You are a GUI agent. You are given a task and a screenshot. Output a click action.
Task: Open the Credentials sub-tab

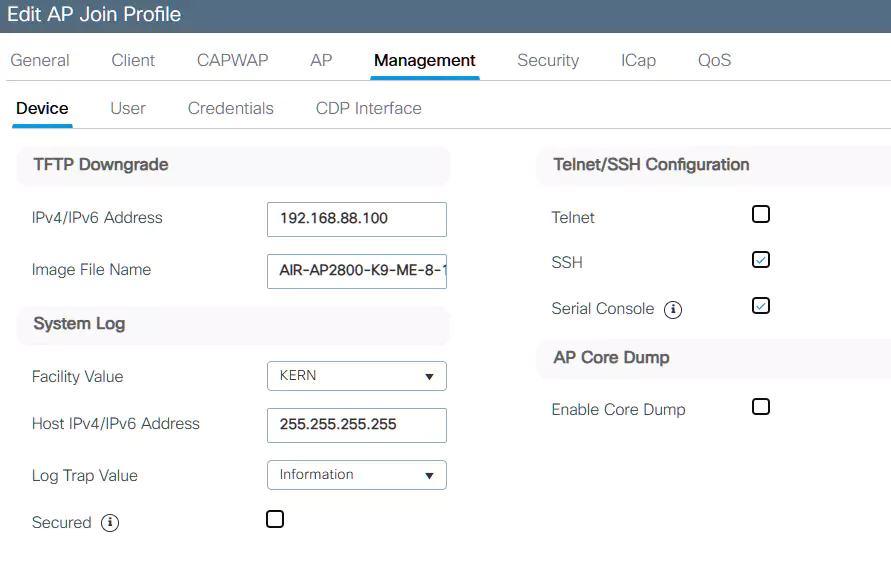[230, 108]
